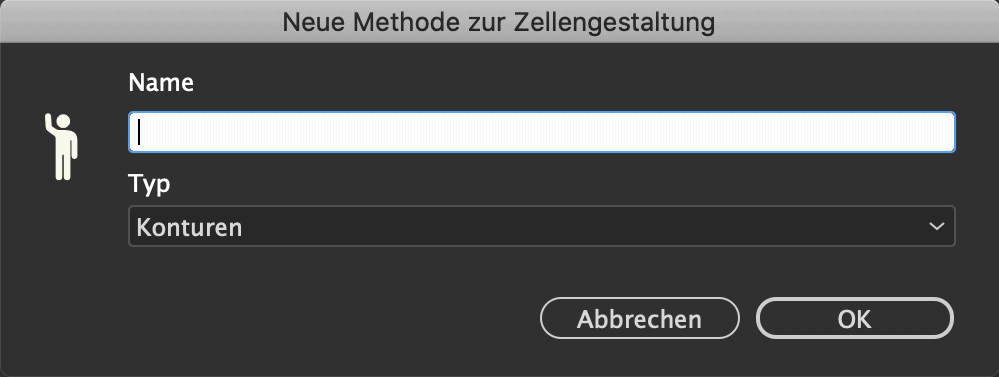This screenshot has width=999, height=377.
Task: Place cursor in the blue-outlined Name field
Action: pos(542,132)
